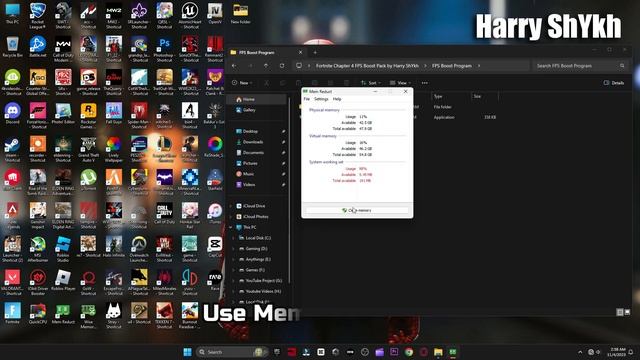Launch the uTorrent desktop icon
This screenshot has width=640, height=360.
coord(88,180)
